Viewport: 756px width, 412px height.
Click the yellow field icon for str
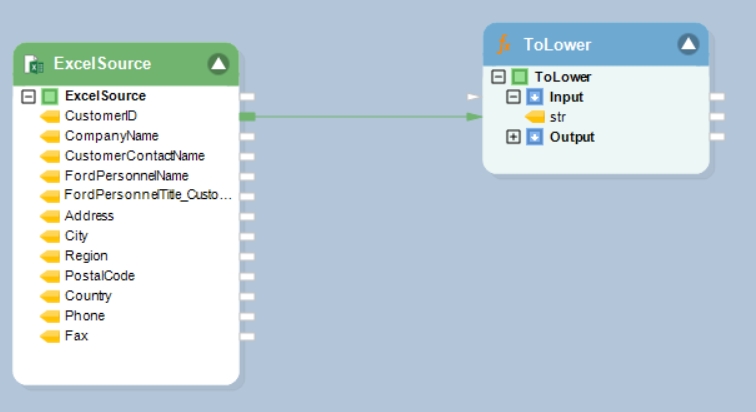pyautogui.click(x=535, y=117)
